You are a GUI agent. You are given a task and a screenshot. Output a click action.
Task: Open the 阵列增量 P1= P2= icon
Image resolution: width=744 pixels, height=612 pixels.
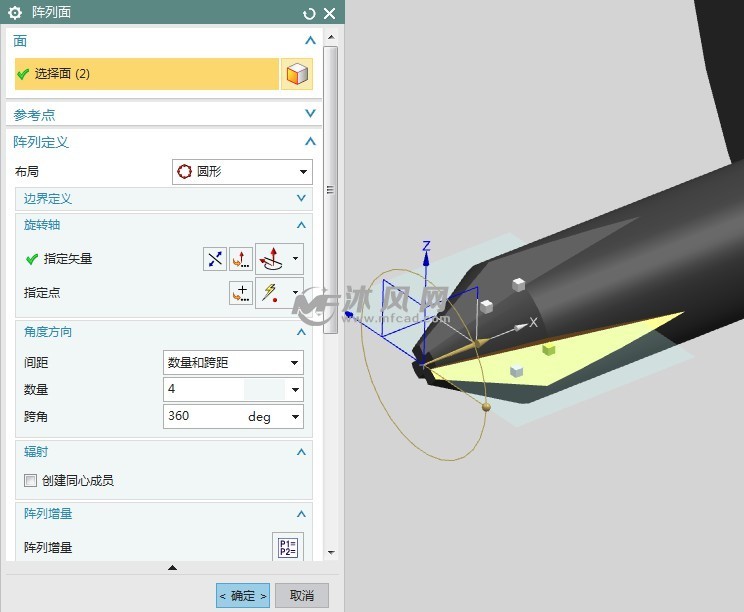[x=288, y=547]
